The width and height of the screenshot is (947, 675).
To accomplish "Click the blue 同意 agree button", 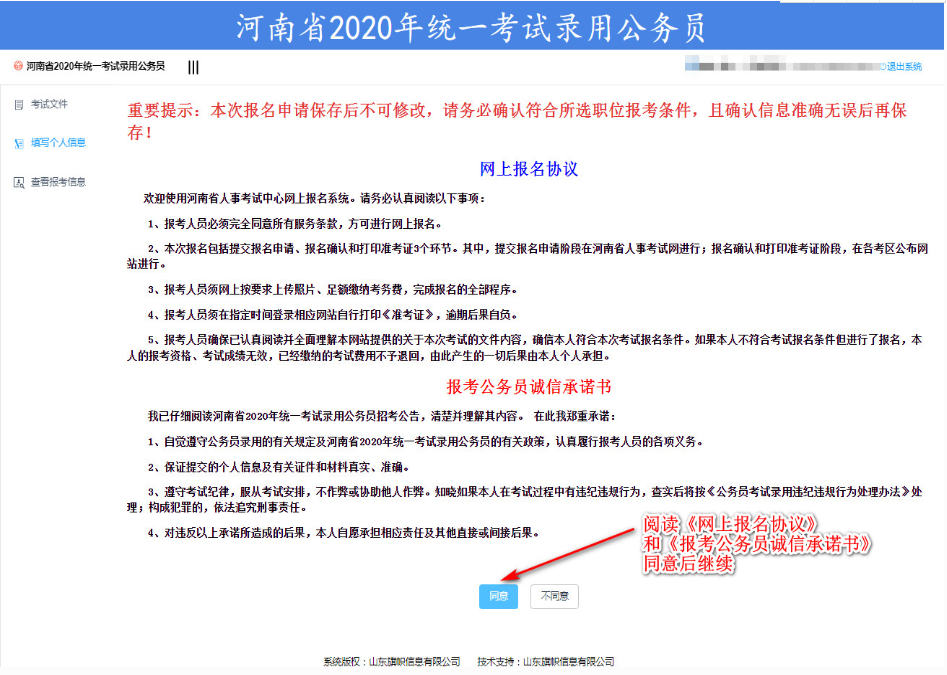I will click(498, 597).
